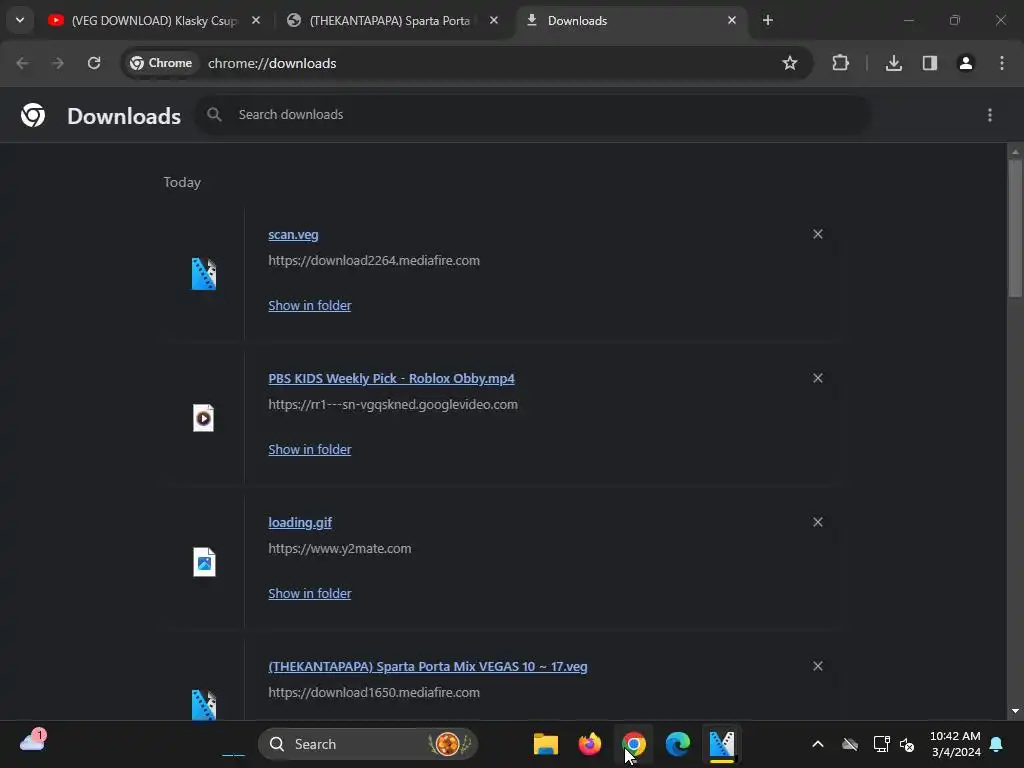The height and width of the screenshot is (768, 1024).
Task: Go forward with the forward arrow
Action: point(58,63)
